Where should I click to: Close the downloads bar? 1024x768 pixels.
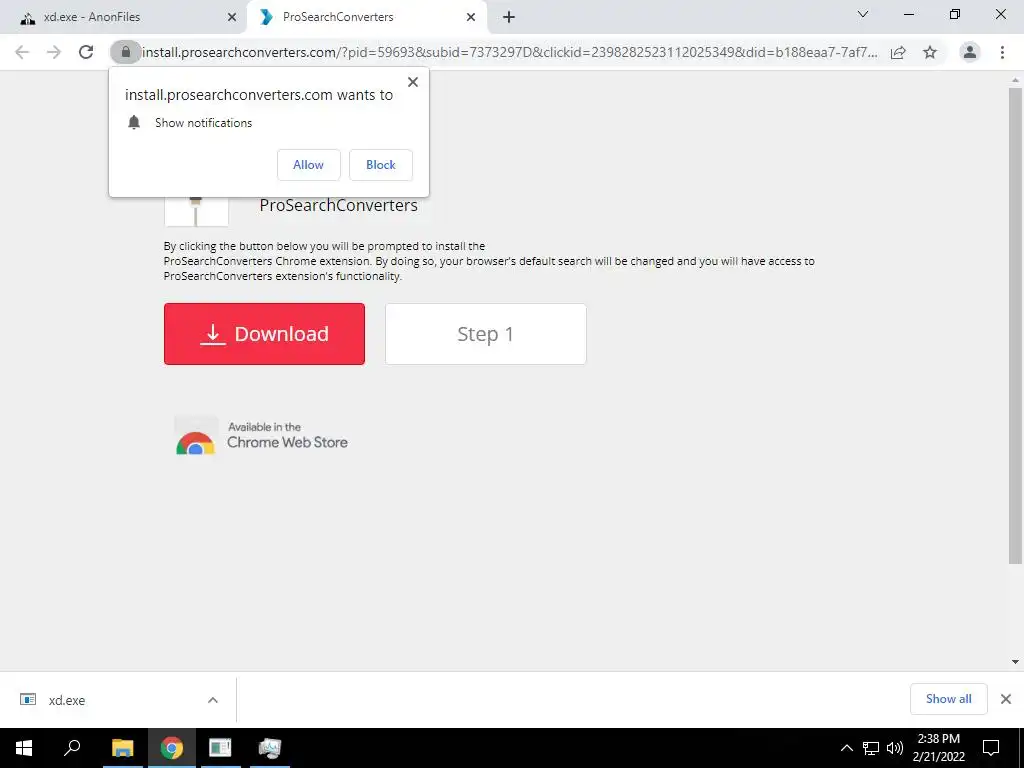pos(1006,699)
